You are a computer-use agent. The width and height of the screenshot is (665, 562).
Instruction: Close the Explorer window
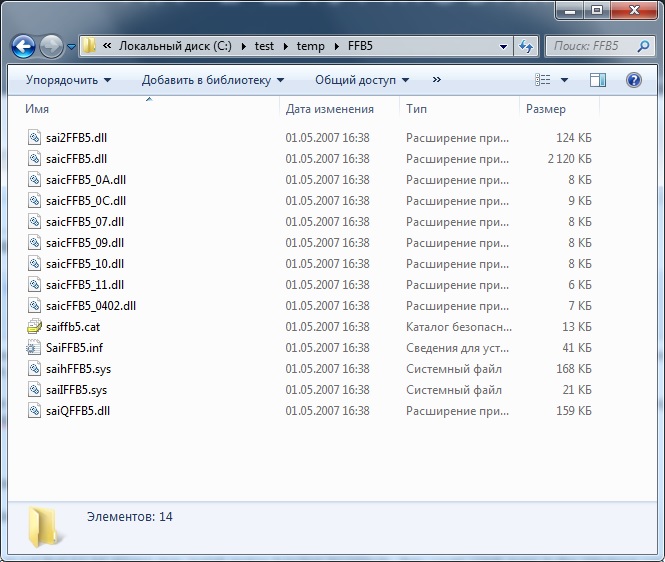634,10
